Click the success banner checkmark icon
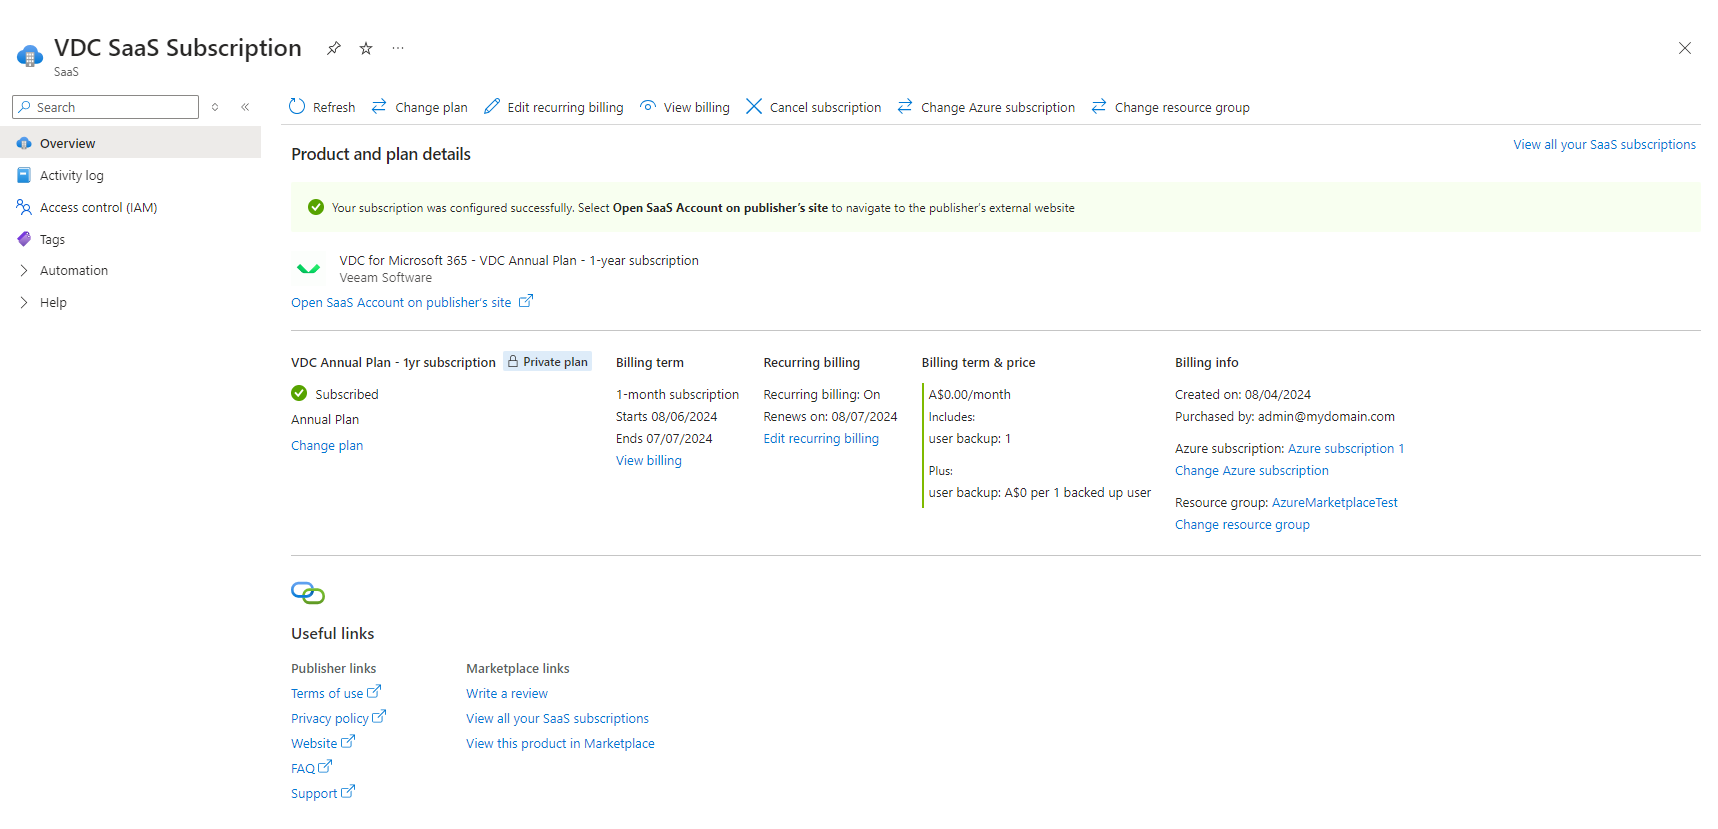Viewport: 1718px width, 829px height. (x=316, y=207)
